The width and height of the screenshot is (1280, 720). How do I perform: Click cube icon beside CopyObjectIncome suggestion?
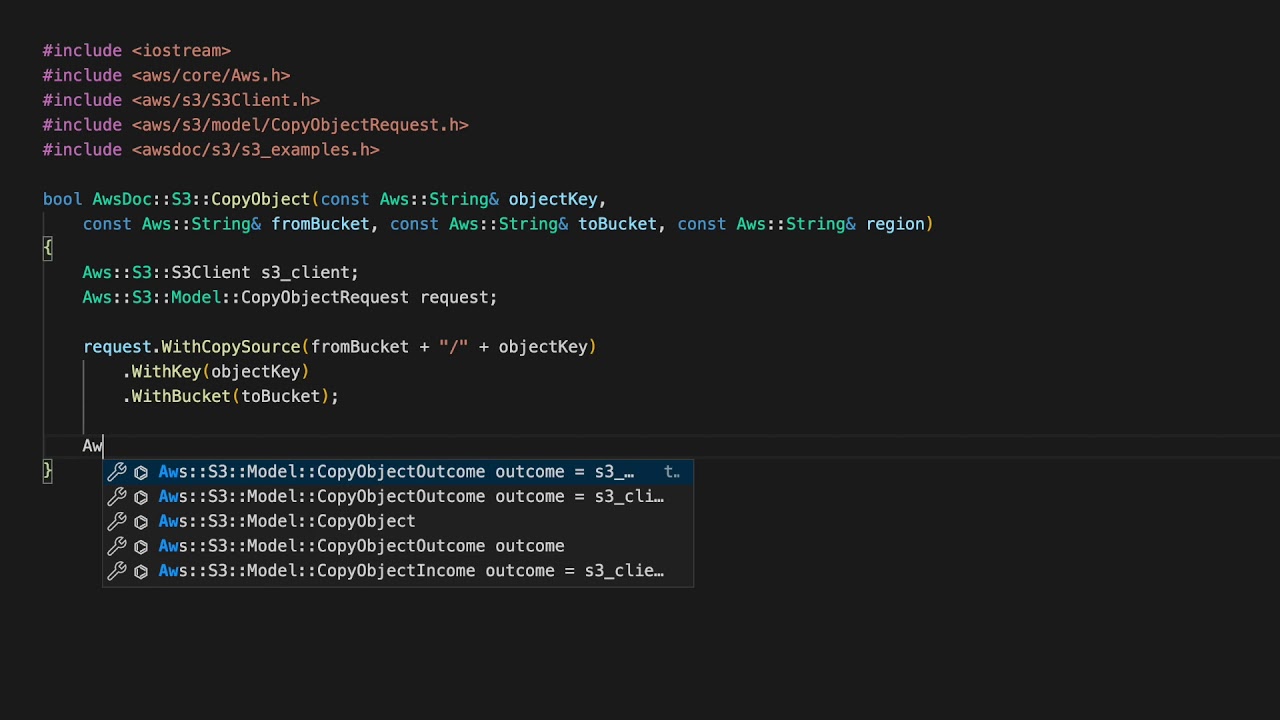tap(141, 572)
